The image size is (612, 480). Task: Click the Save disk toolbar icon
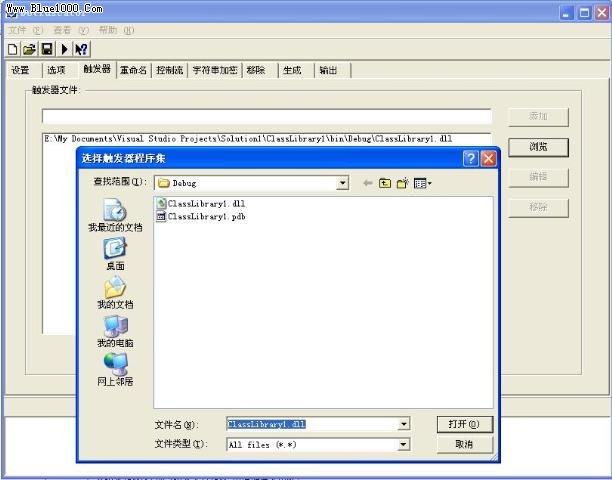click(46, 48)
